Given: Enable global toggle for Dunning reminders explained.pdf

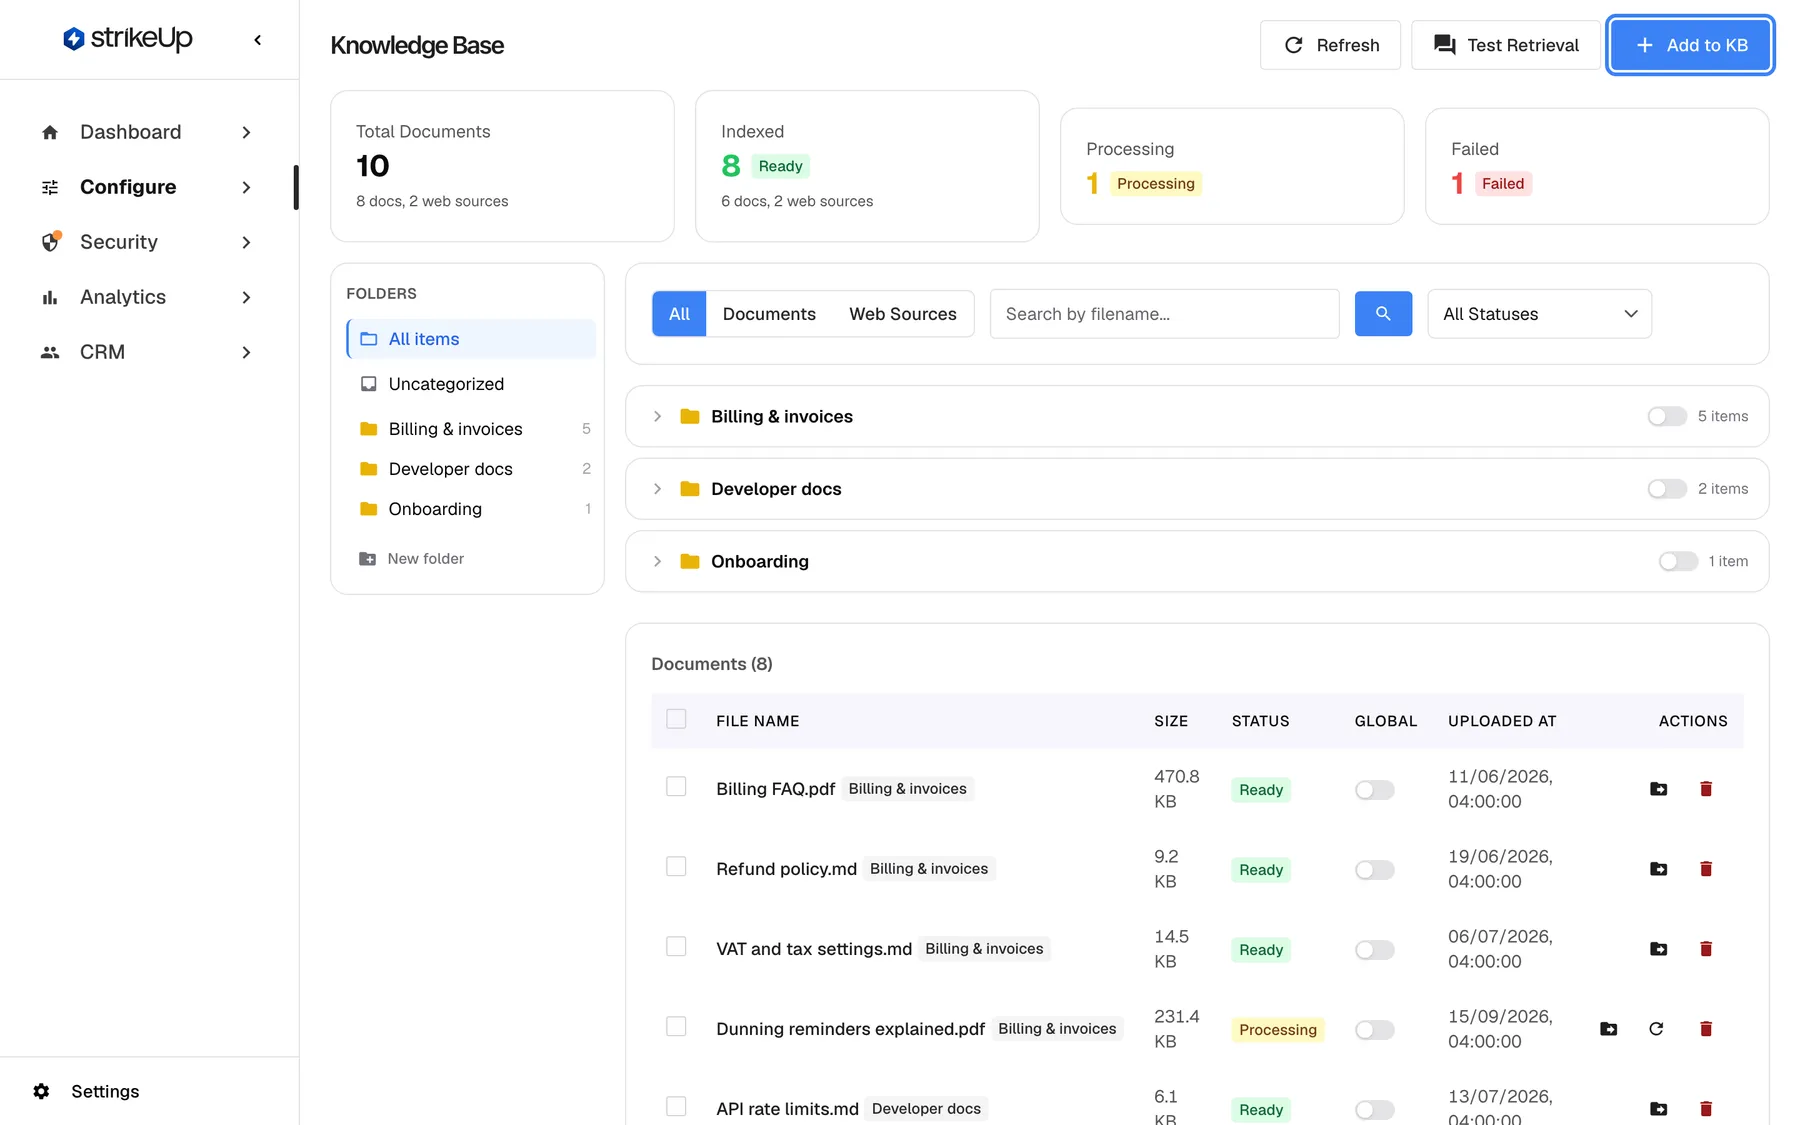Looking at the screenshot, I should point(1374,1030).
